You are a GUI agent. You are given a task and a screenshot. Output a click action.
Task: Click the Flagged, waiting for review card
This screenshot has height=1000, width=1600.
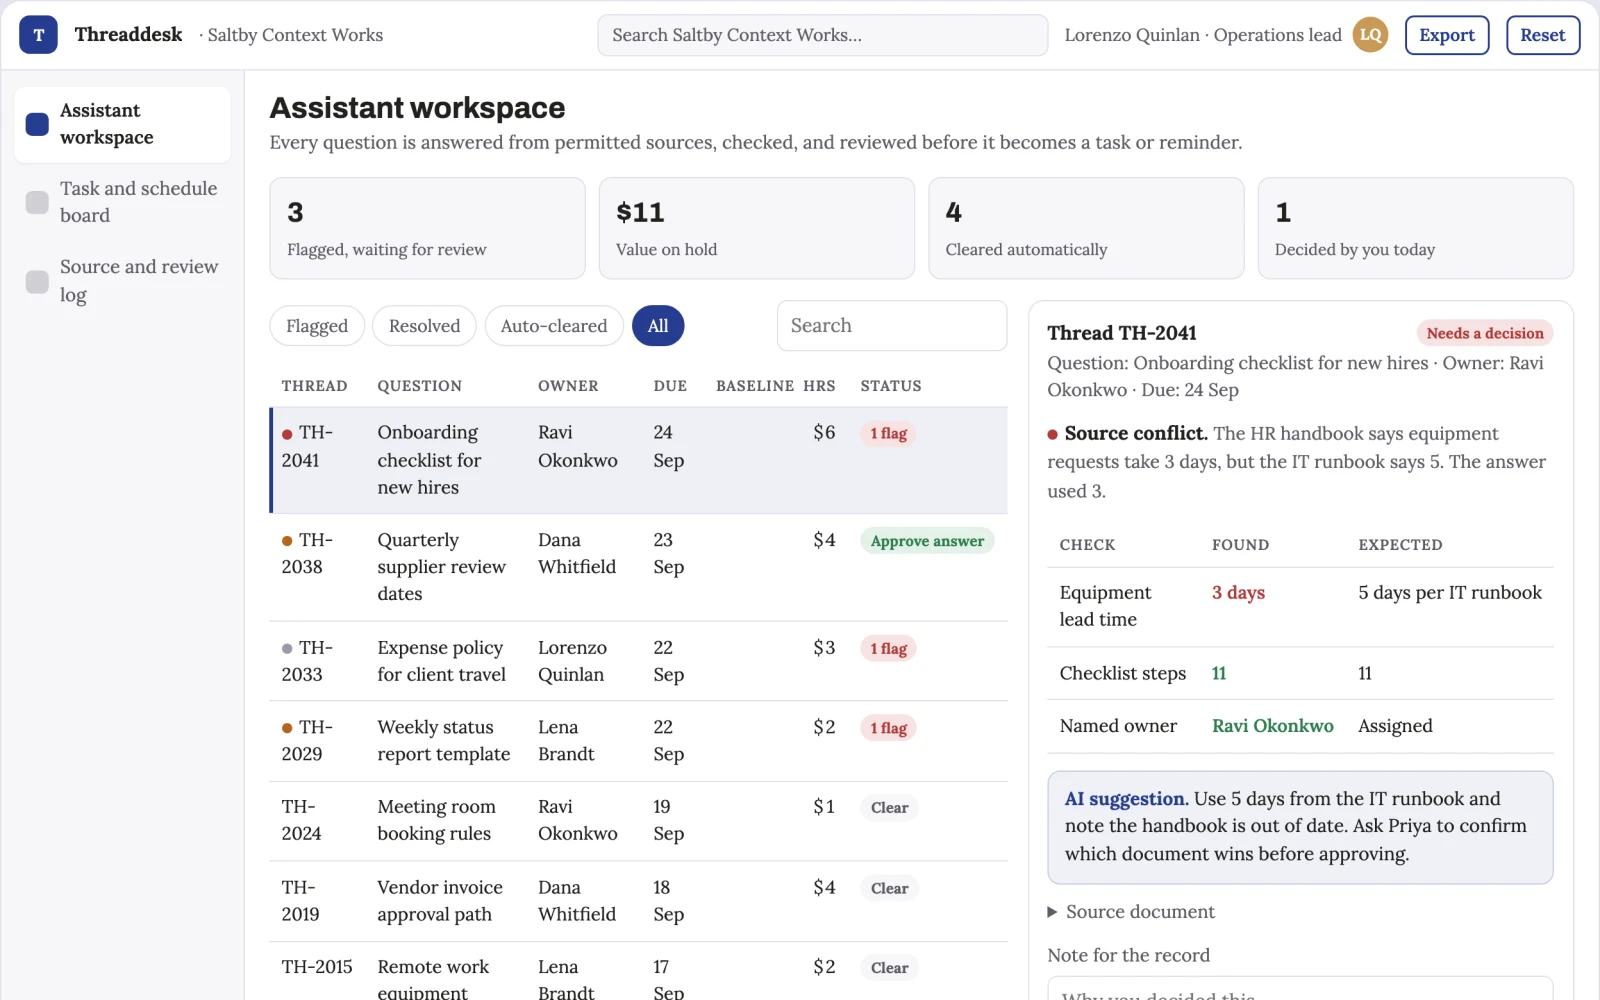427,228
